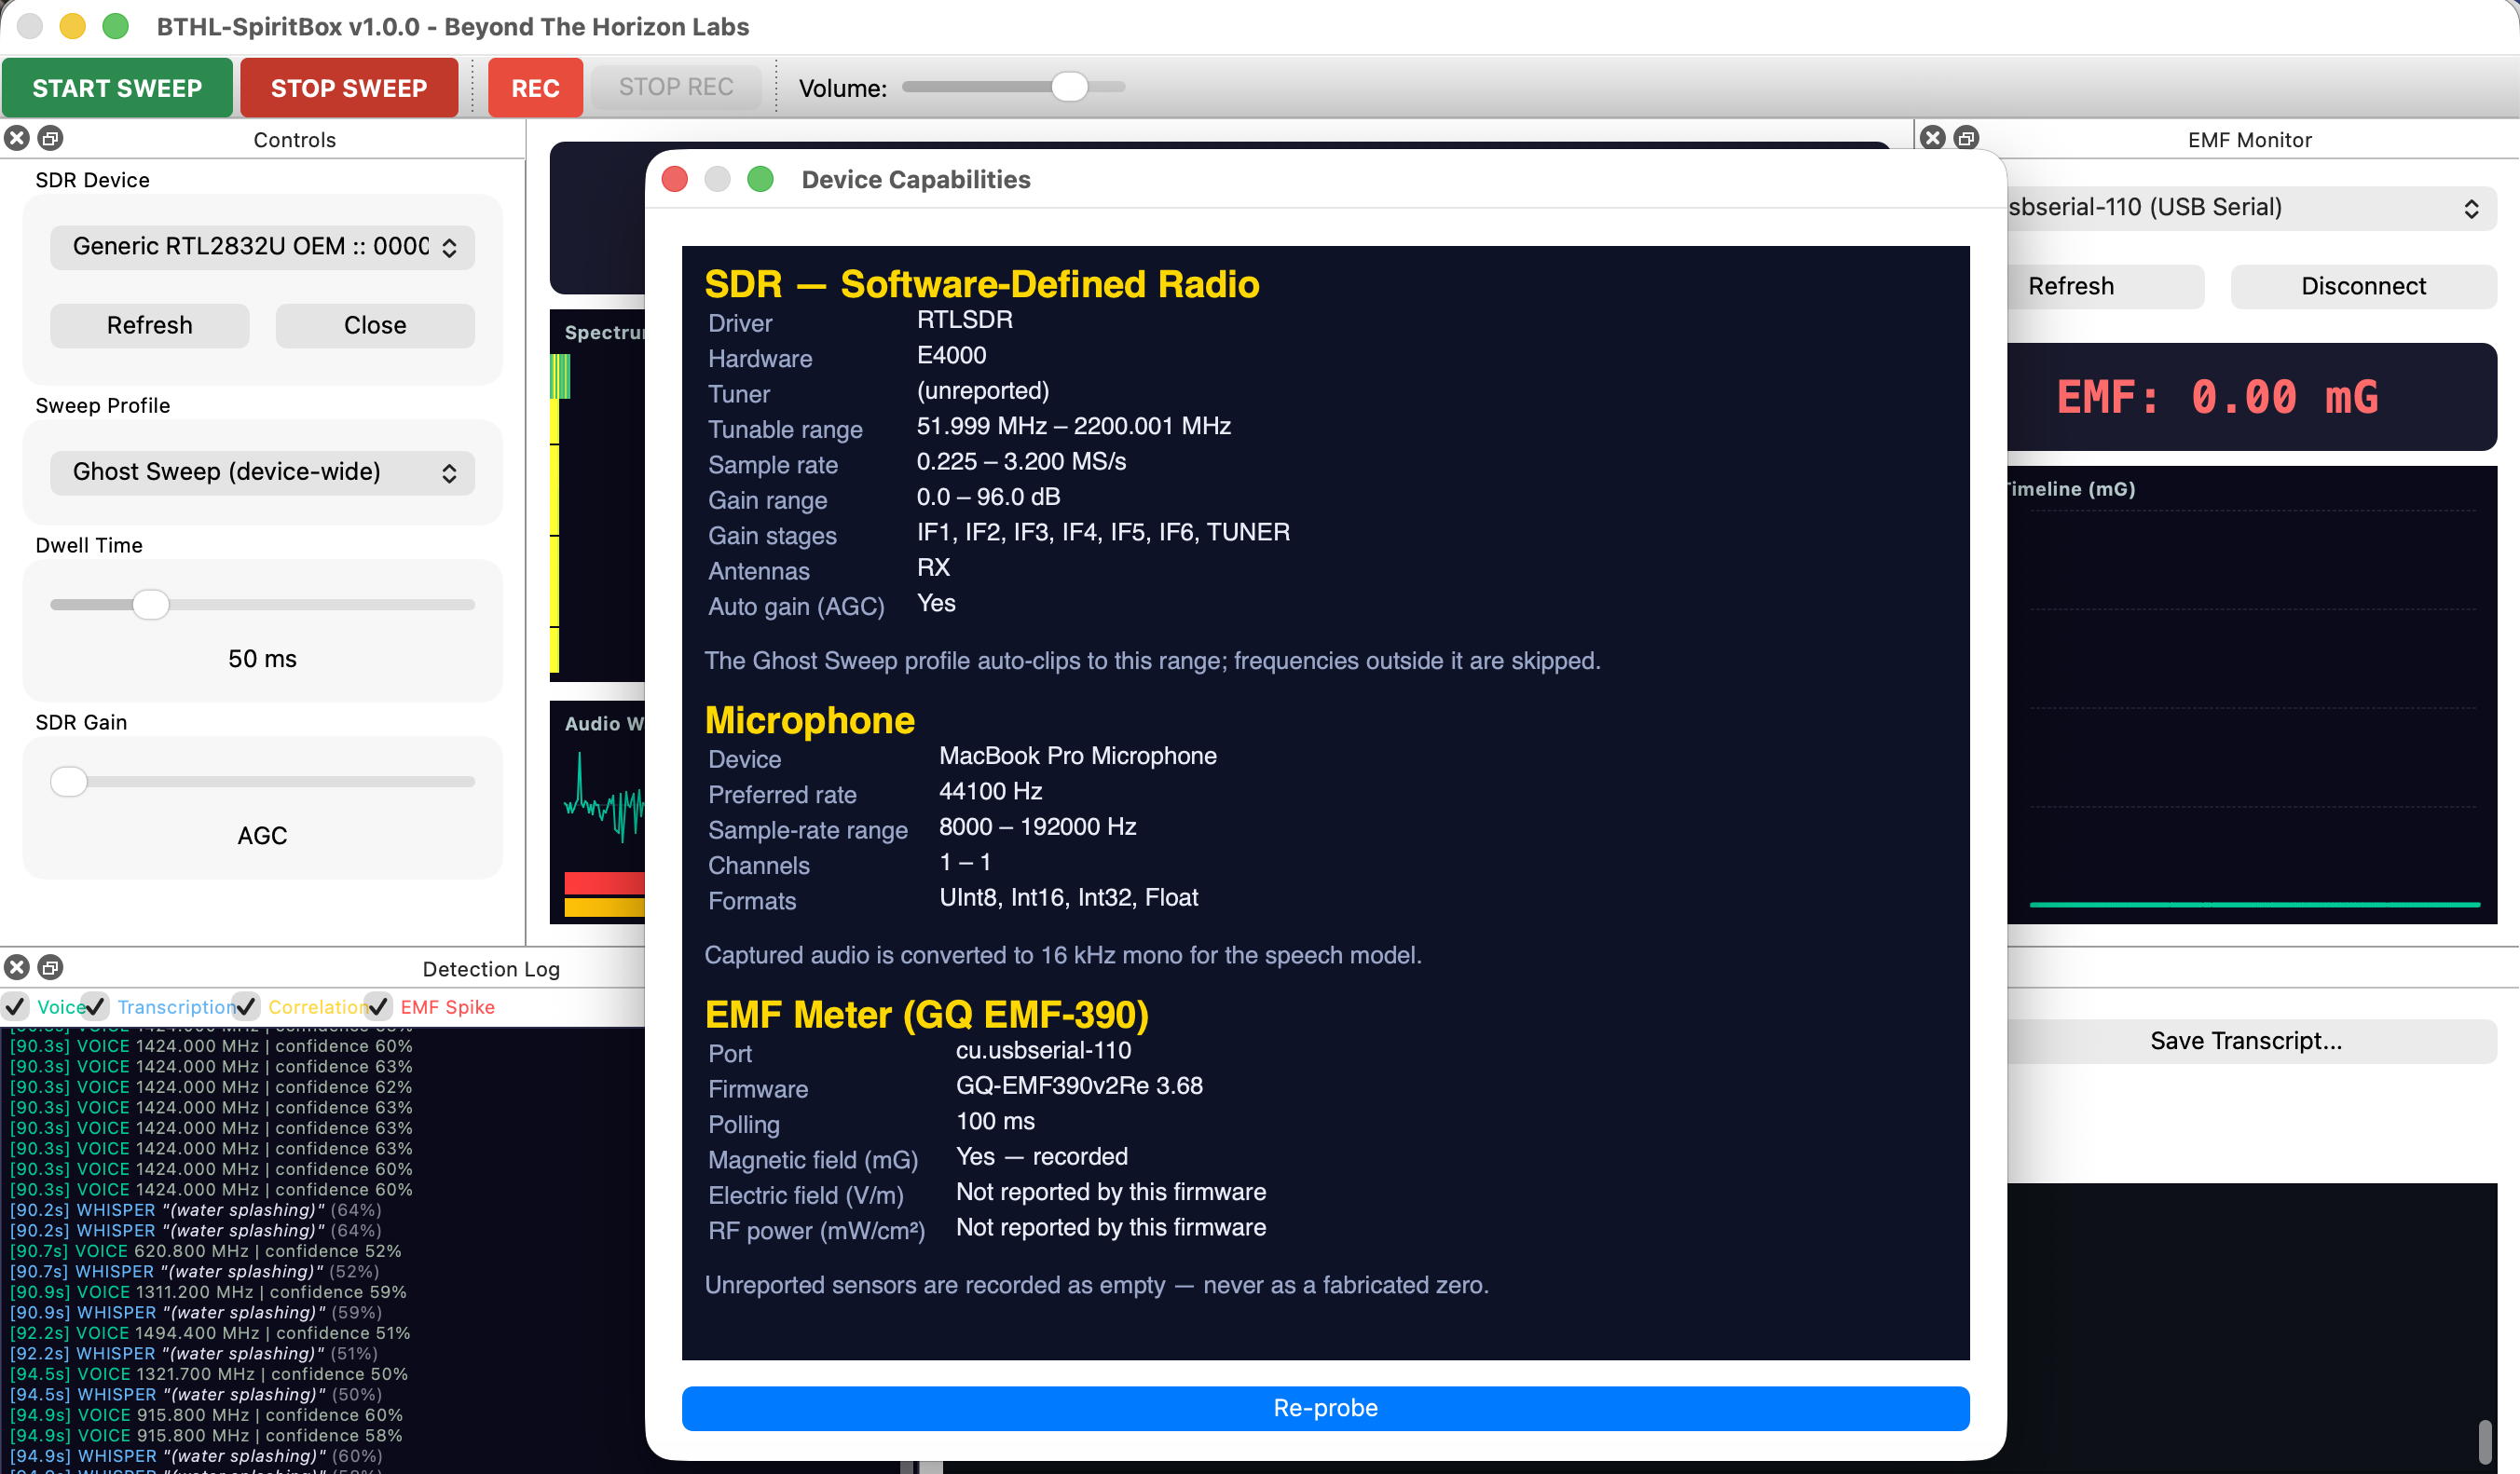Click the sample rate '0.225 – 3.200 MS/s'
This screenshot has width=2520, height=1474.
(x=1021, y=461)
